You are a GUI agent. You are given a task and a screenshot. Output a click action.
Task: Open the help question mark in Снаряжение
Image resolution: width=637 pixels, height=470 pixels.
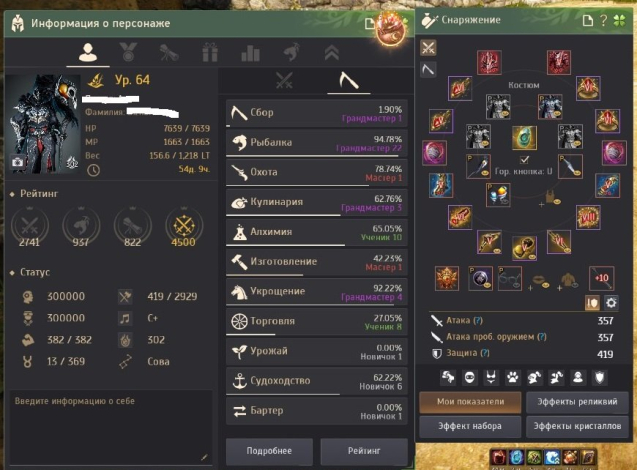pyautogui.click(x=604, y=20)
